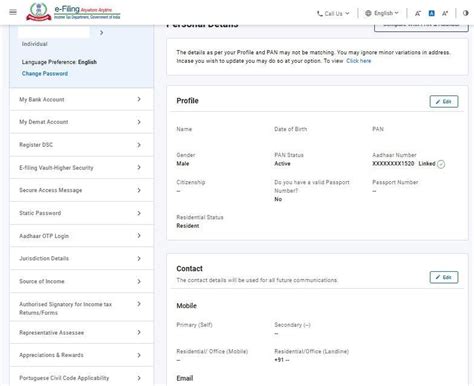Click the 'Primary (Self)' mobile label
This screenshot has height=386, width=474.
194,325
